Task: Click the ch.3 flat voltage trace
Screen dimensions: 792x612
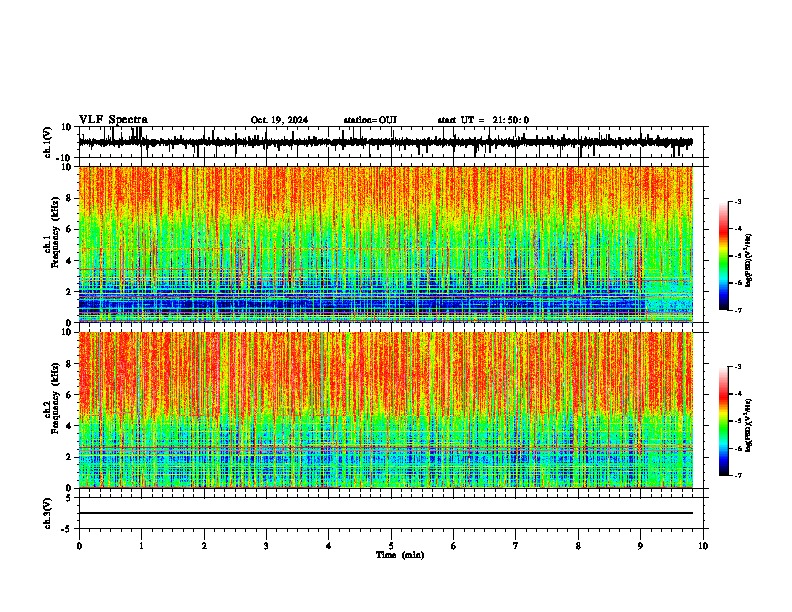Action: pos(386,513)
